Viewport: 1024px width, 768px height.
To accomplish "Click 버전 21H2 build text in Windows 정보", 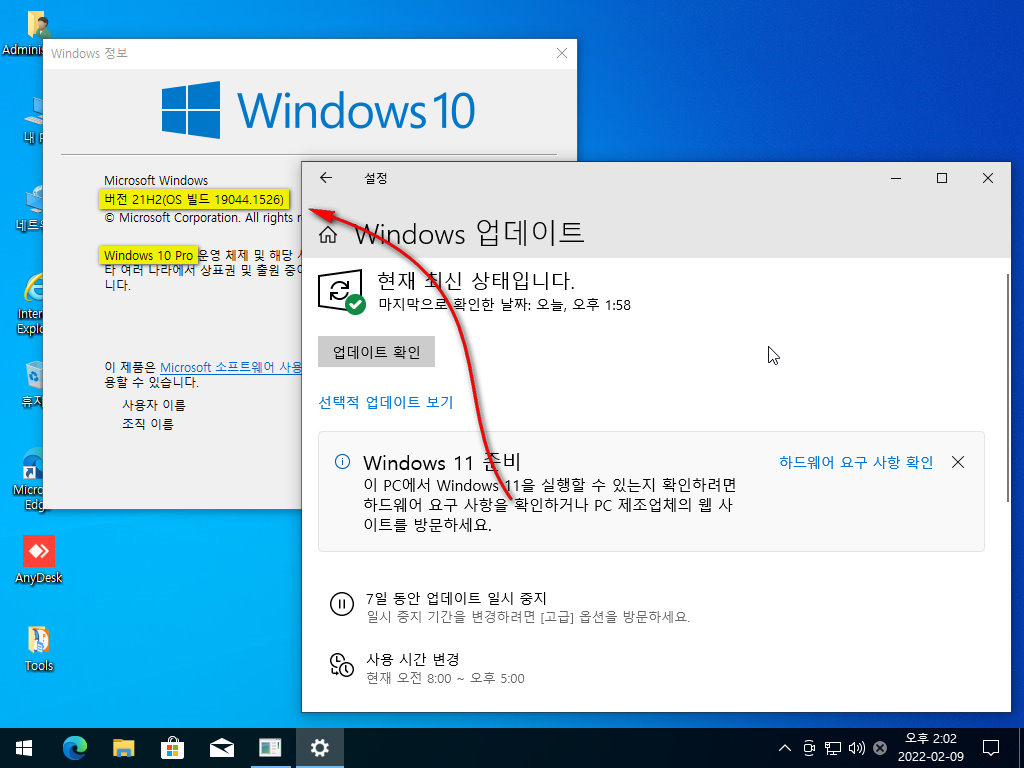I will [x=194, y=199].
